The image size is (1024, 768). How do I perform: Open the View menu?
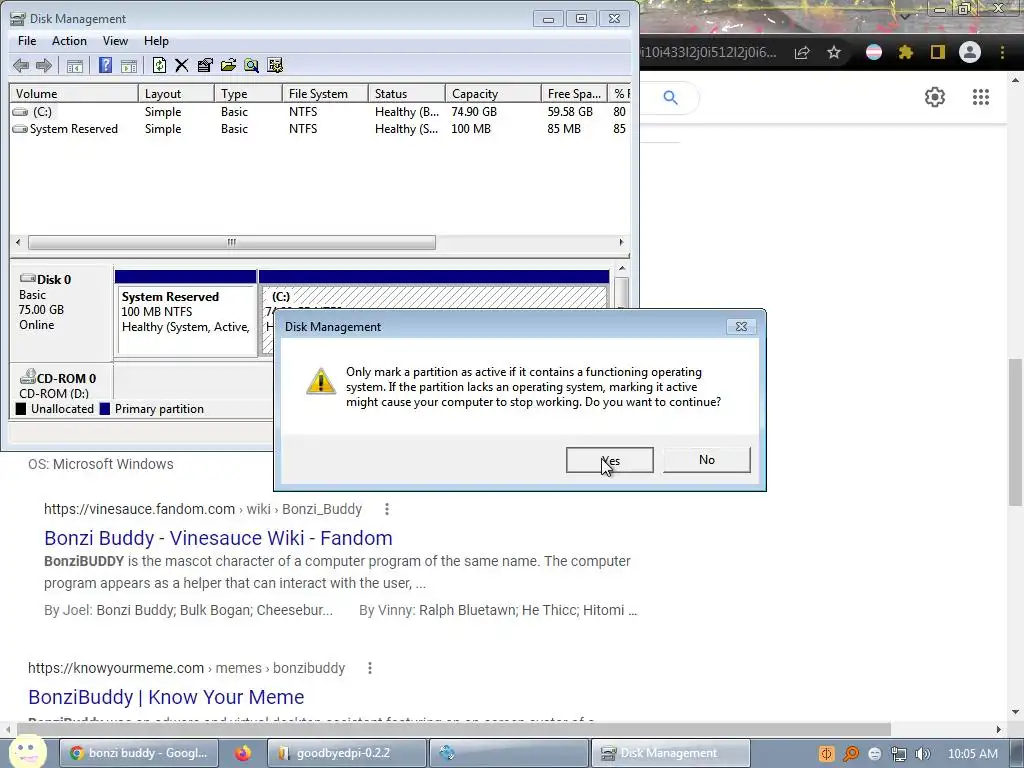click(115, 40)
